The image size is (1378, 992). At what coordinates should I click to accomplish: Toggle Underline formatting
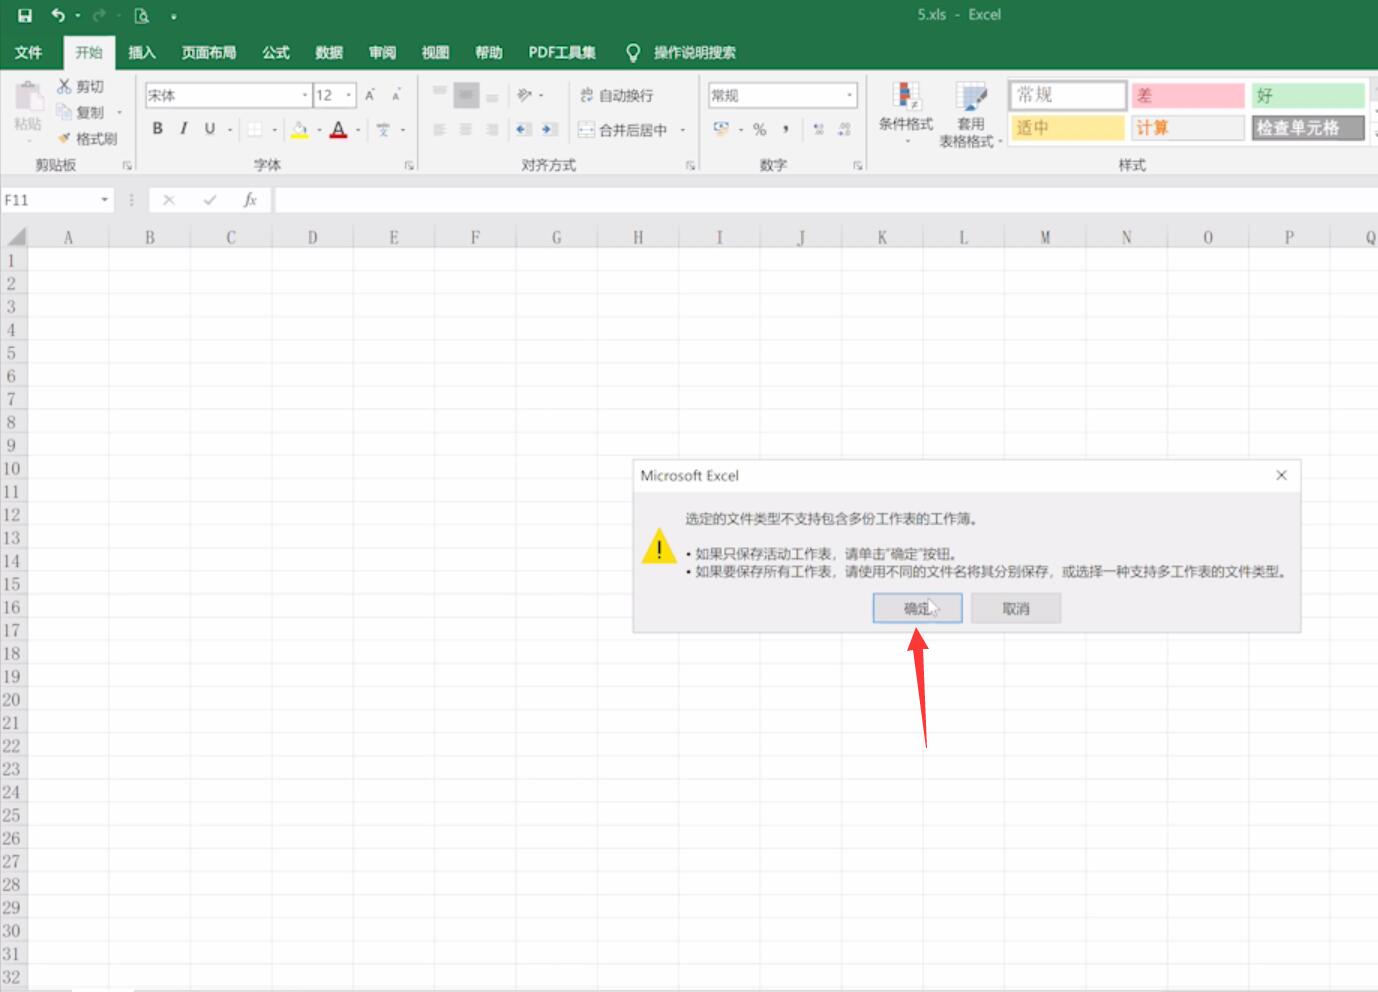coord(209,129)
